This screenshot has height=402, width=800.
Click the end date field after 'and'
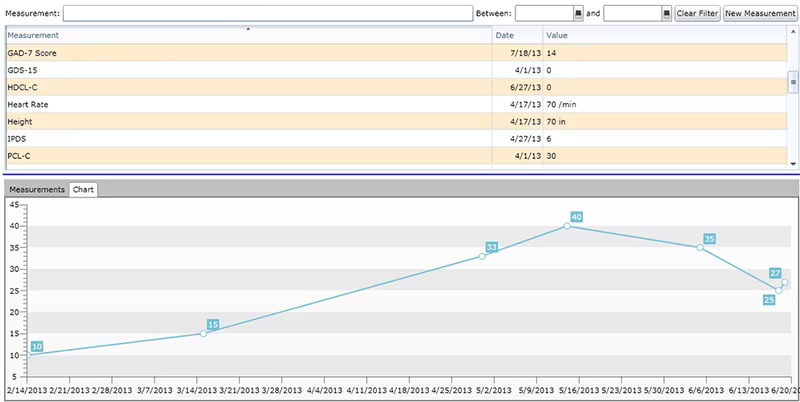coord(633,13)
